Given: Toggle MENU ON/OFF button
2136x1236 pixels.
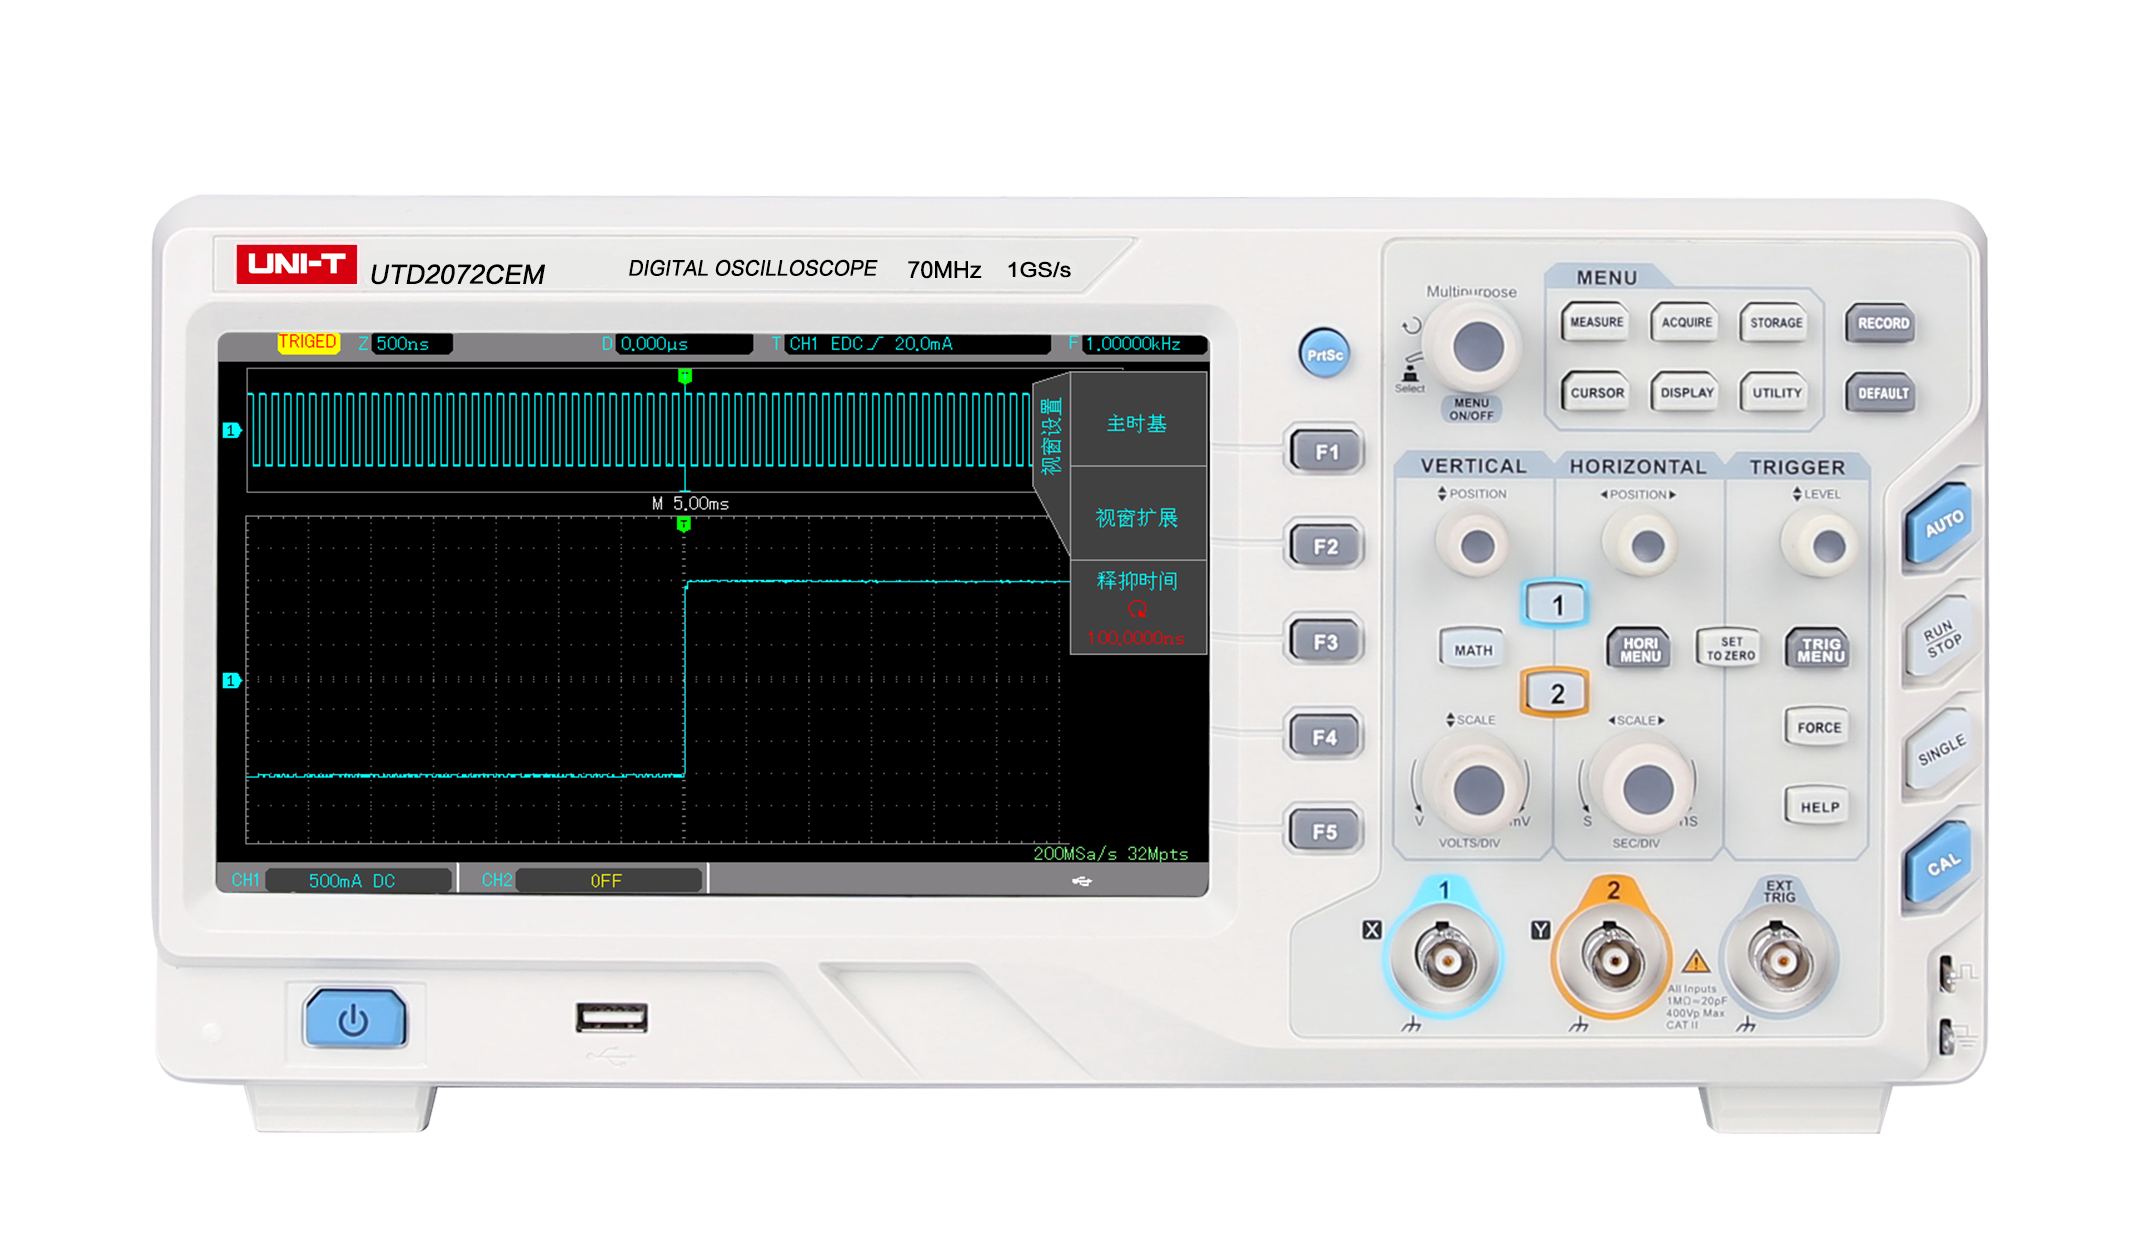Looking at the screenshot, I should click(x=1471, y=409).
